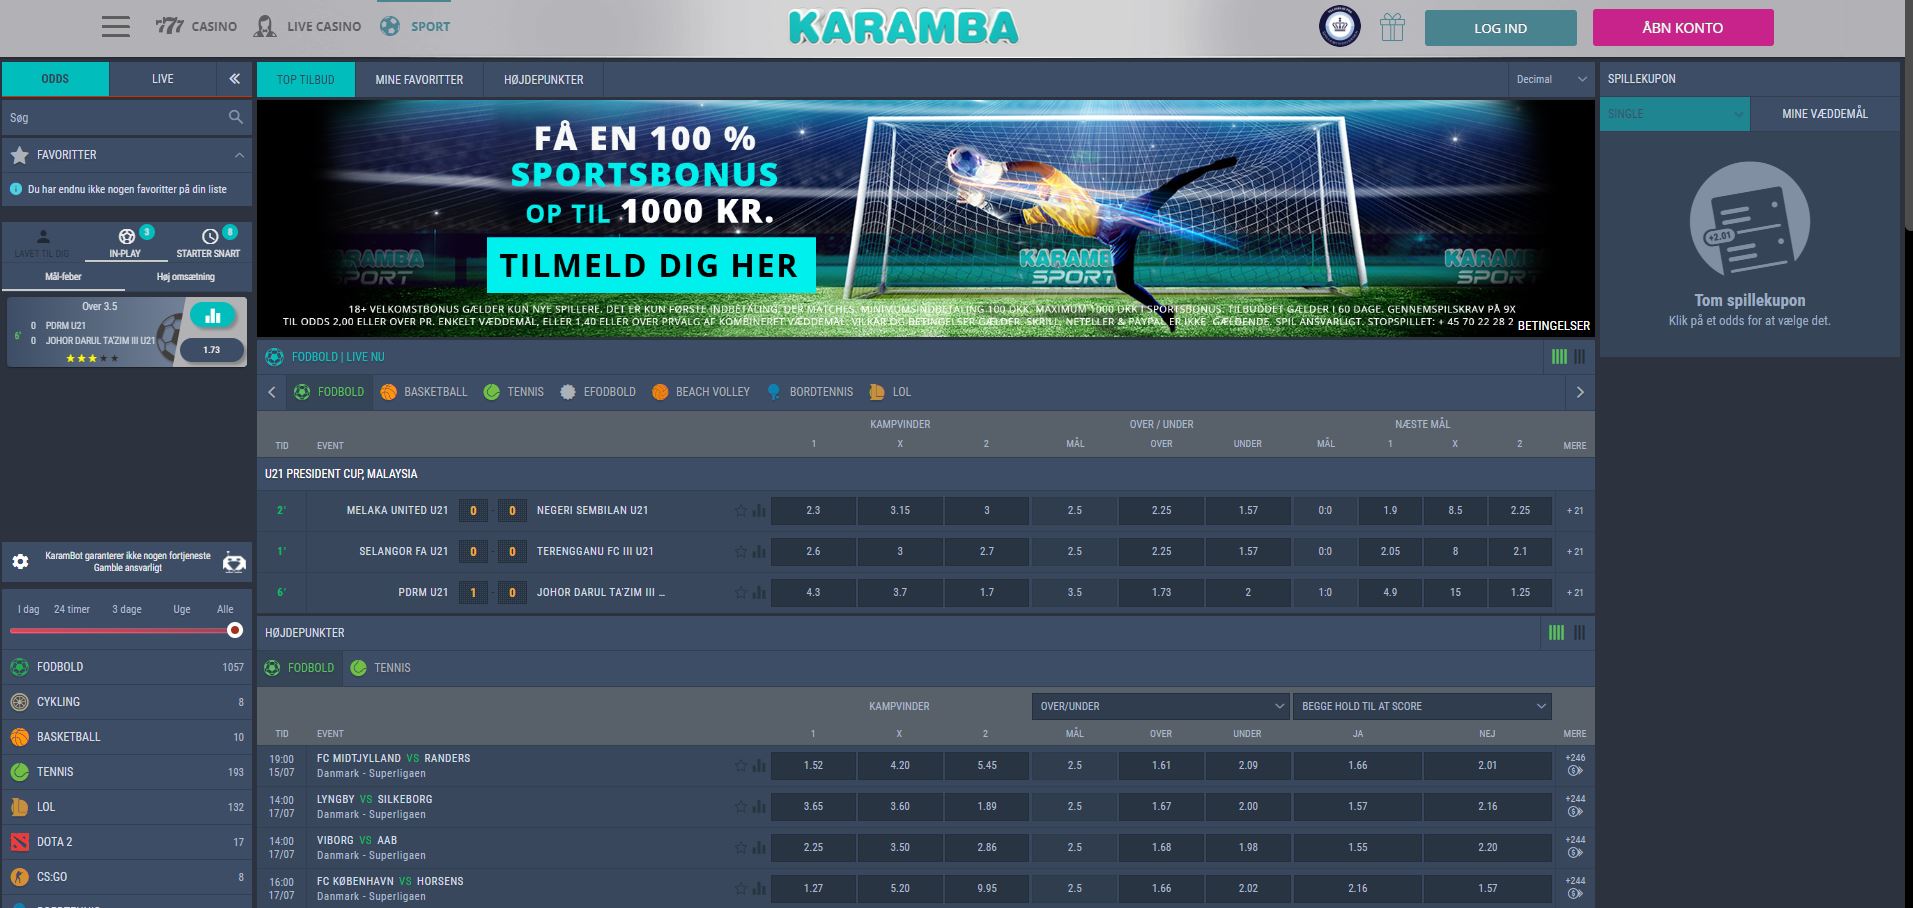Collapse the Favoritter section

tap(239, 155)
